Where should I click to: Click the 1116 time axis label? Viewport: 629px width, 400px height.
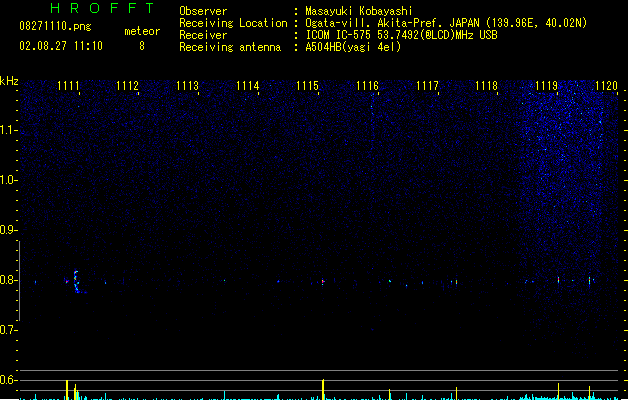point(367,86)
